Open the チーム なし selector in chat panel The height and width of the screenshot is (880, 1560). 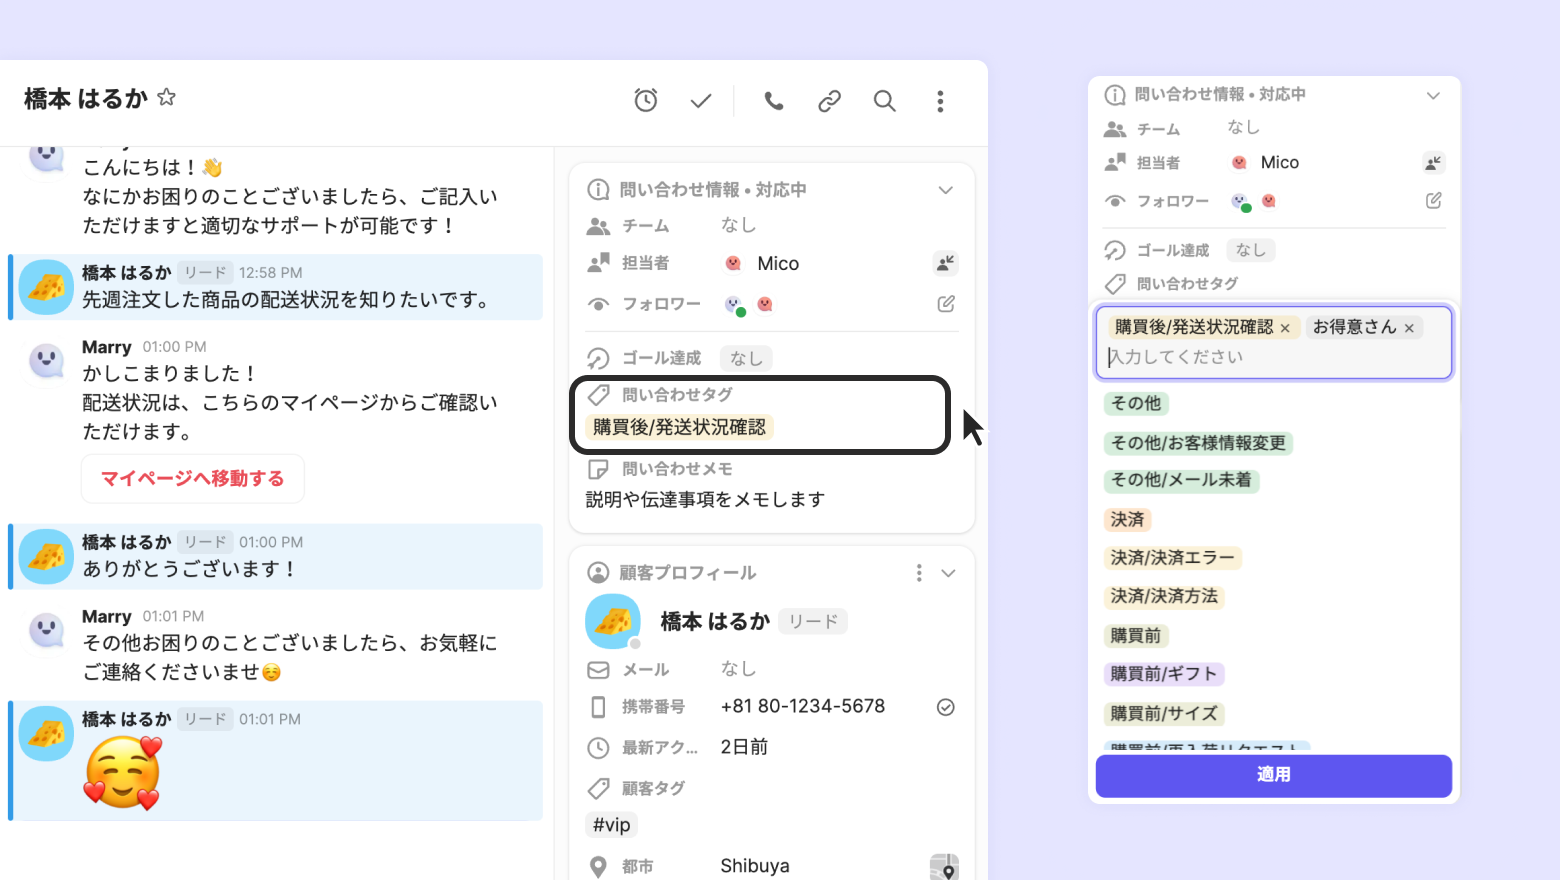click(x=739, y=225)
